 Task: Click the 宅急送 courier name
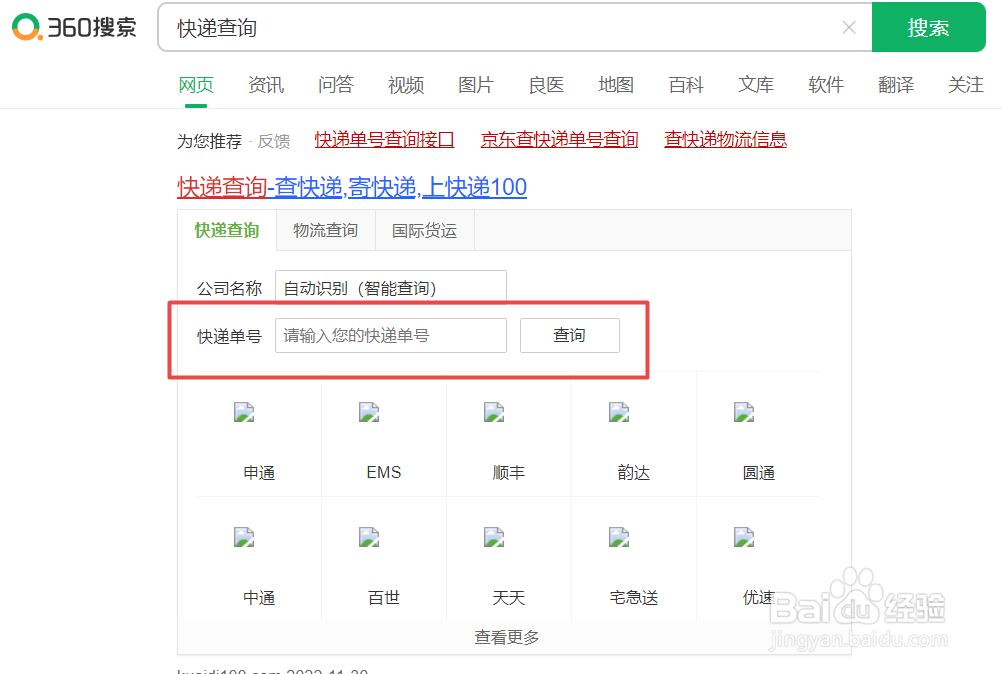[634, 598]
